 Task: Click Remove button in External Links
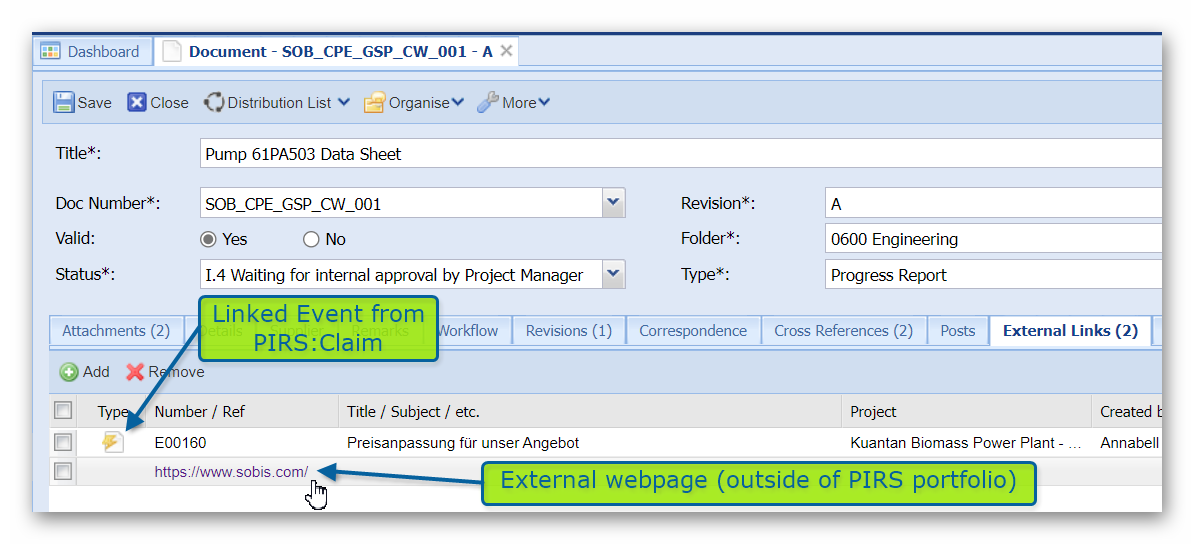165,372
